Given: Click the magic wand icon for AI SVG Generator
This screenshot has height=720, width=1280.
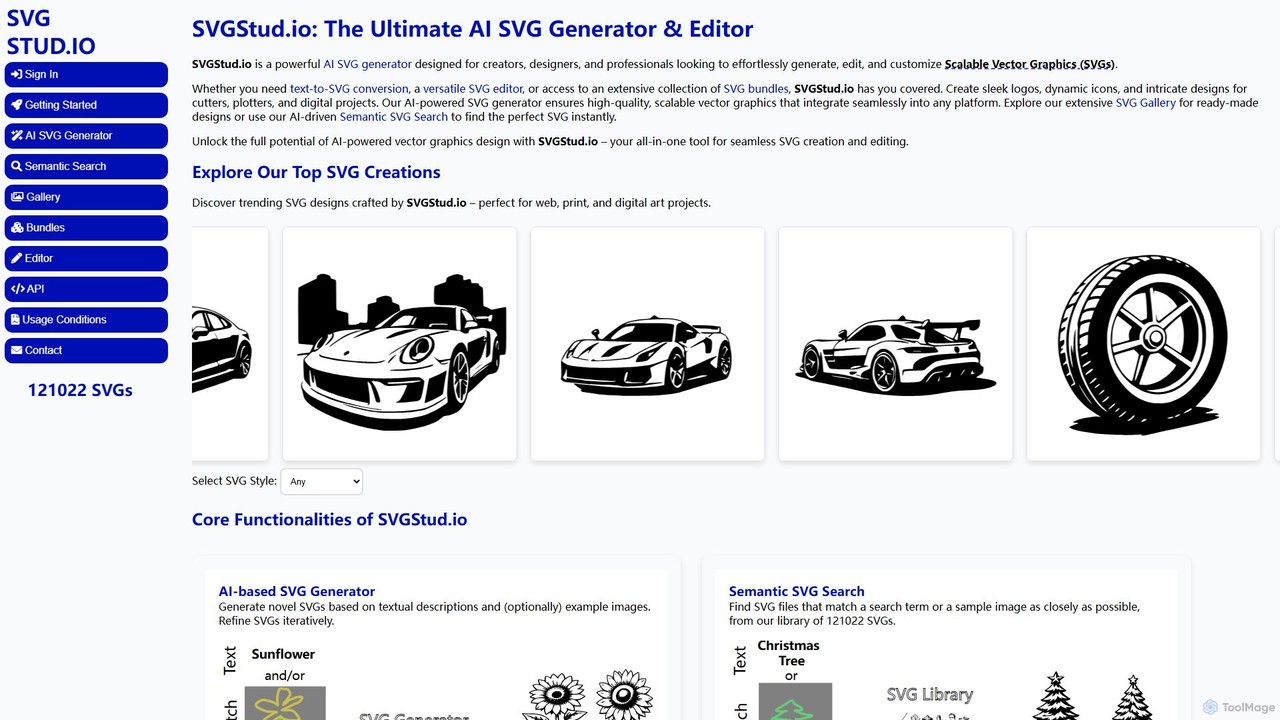Looking at the screenshot, I should click(x=17, y=136).
